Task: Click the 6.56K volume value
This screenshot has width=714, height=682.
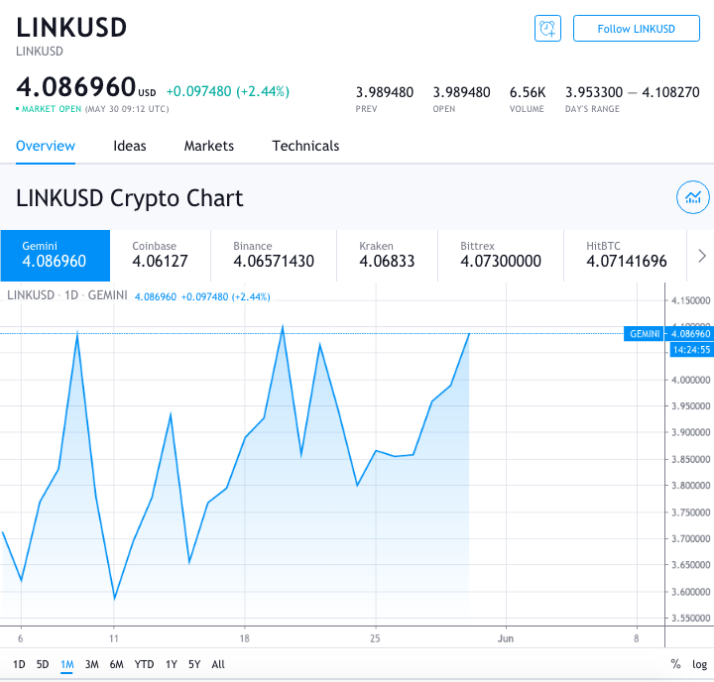Action: point(527,92)
